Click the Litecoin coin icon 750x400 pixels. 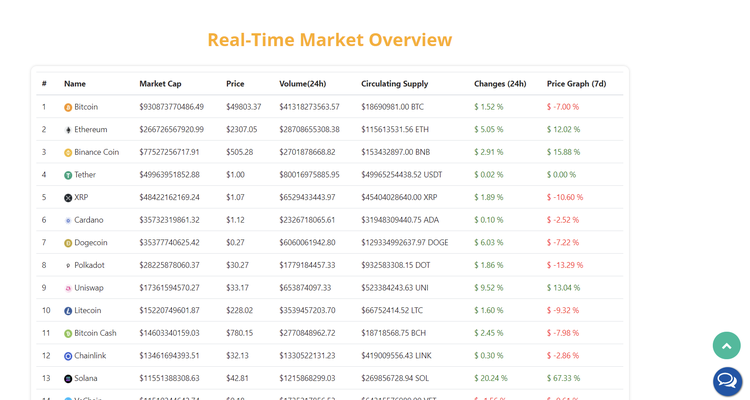click(68, 311)
